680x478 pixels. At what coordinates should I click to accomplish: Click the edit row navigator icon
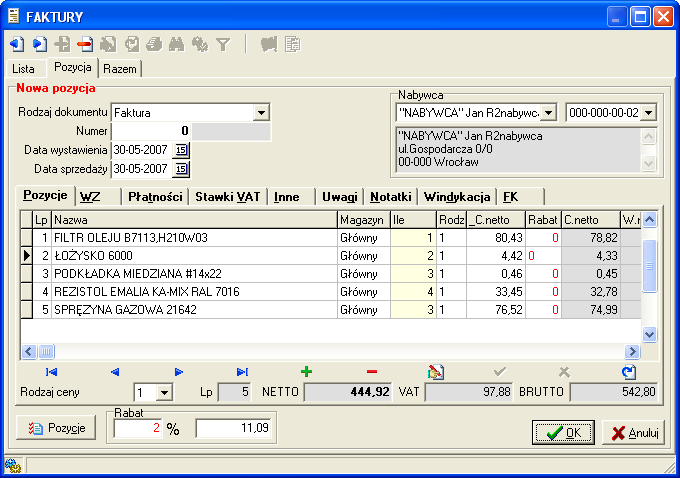point(435,372)
